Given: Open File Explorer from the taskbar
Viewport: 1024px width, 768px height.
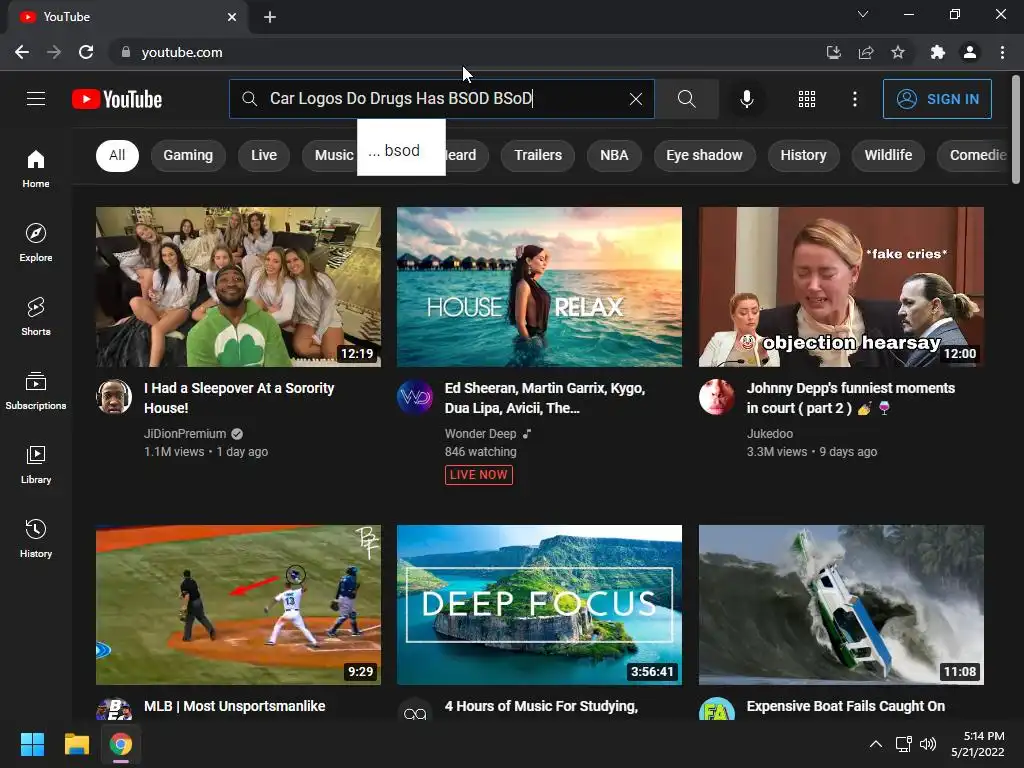Looking at the screenshot, I should point(76,744).
